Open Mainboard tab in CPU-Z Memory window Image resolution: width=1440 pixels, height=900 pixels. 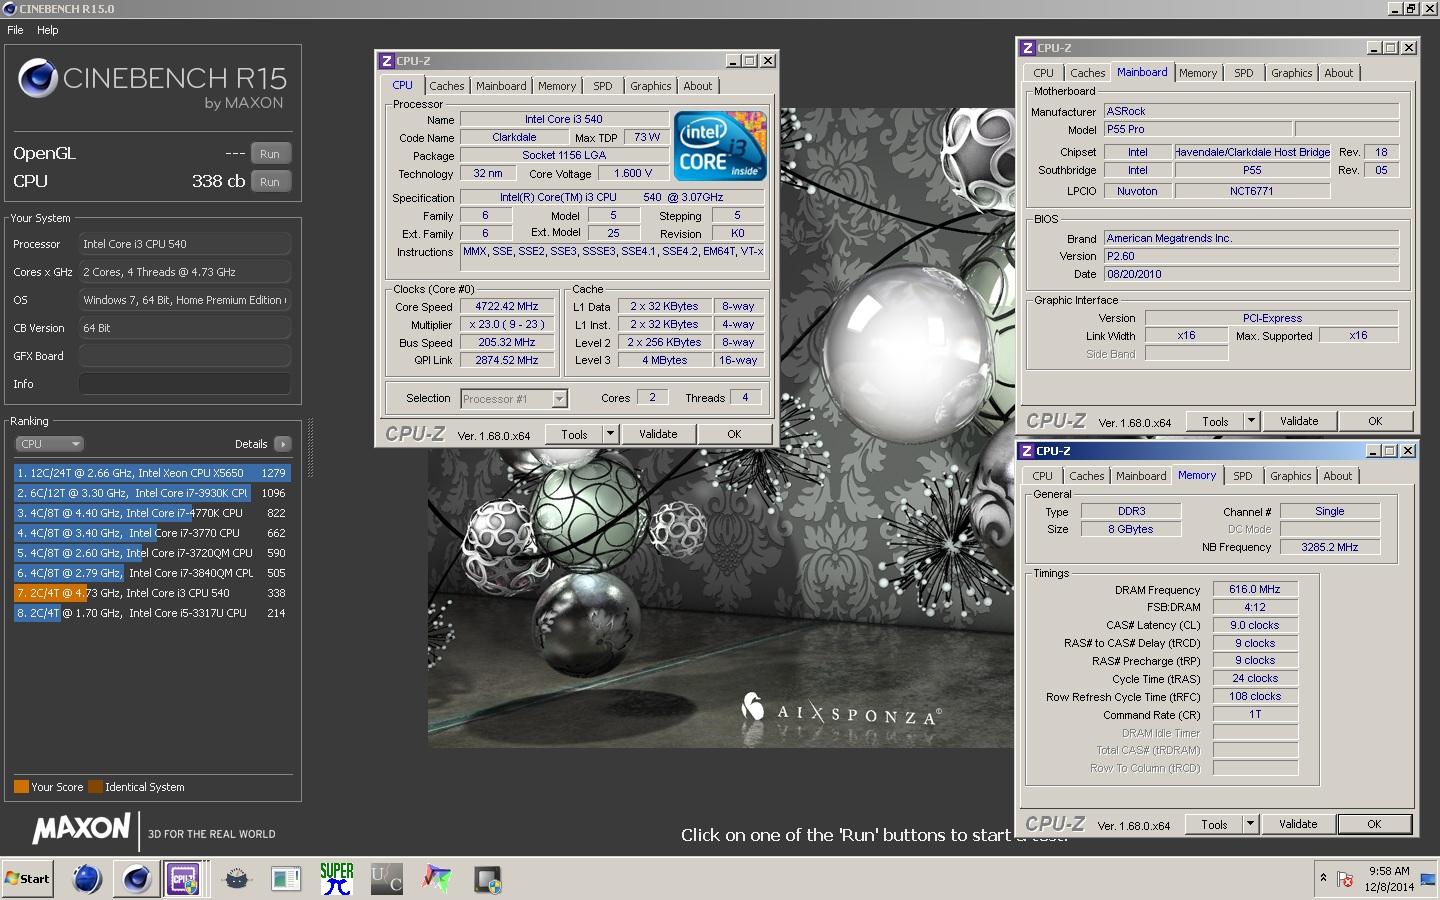click(x=1141, y=476)
